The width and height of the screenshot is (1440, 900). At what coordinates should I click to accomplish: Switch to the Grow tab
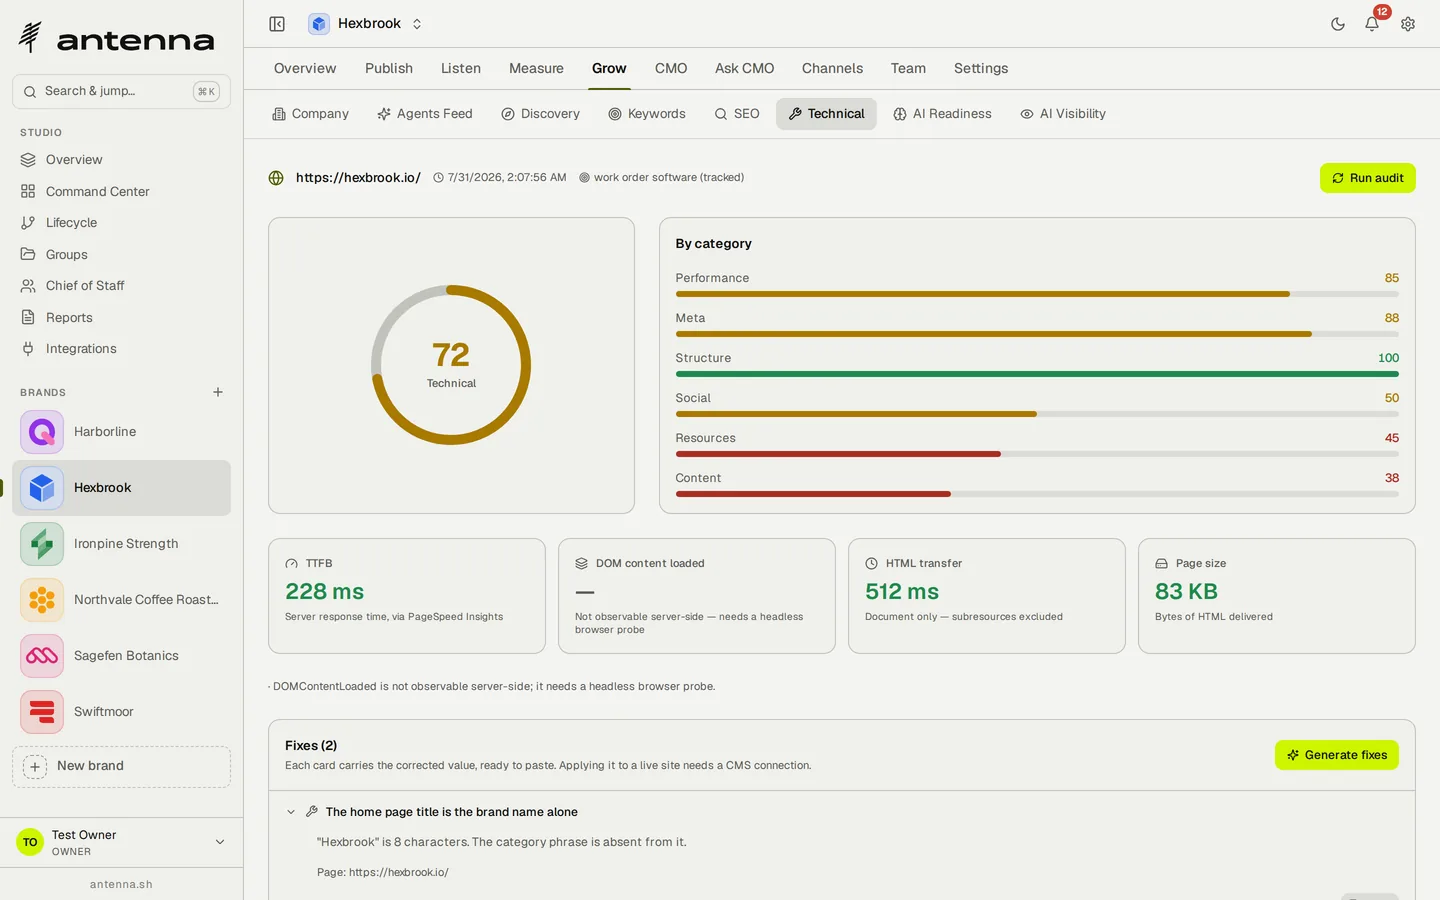[609, 68]
